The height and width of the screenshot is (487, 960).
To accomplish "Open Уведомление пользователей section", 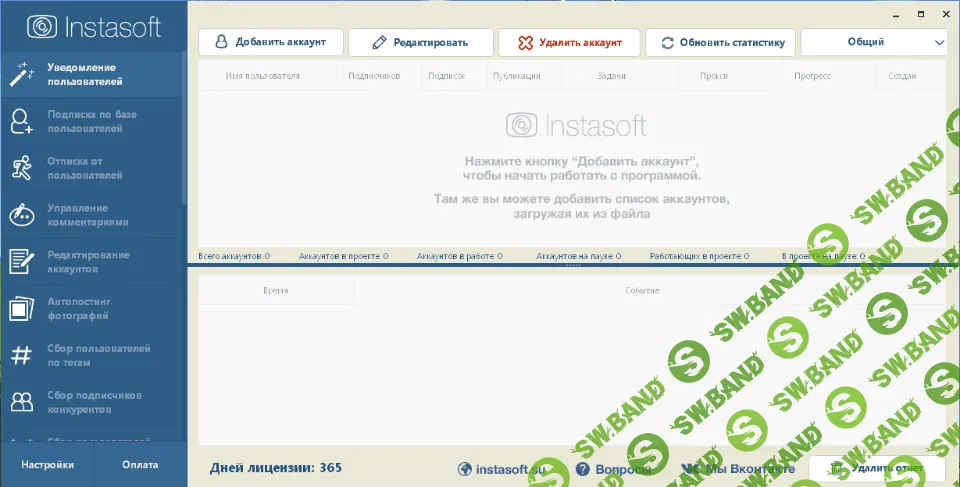I will 92,75.
